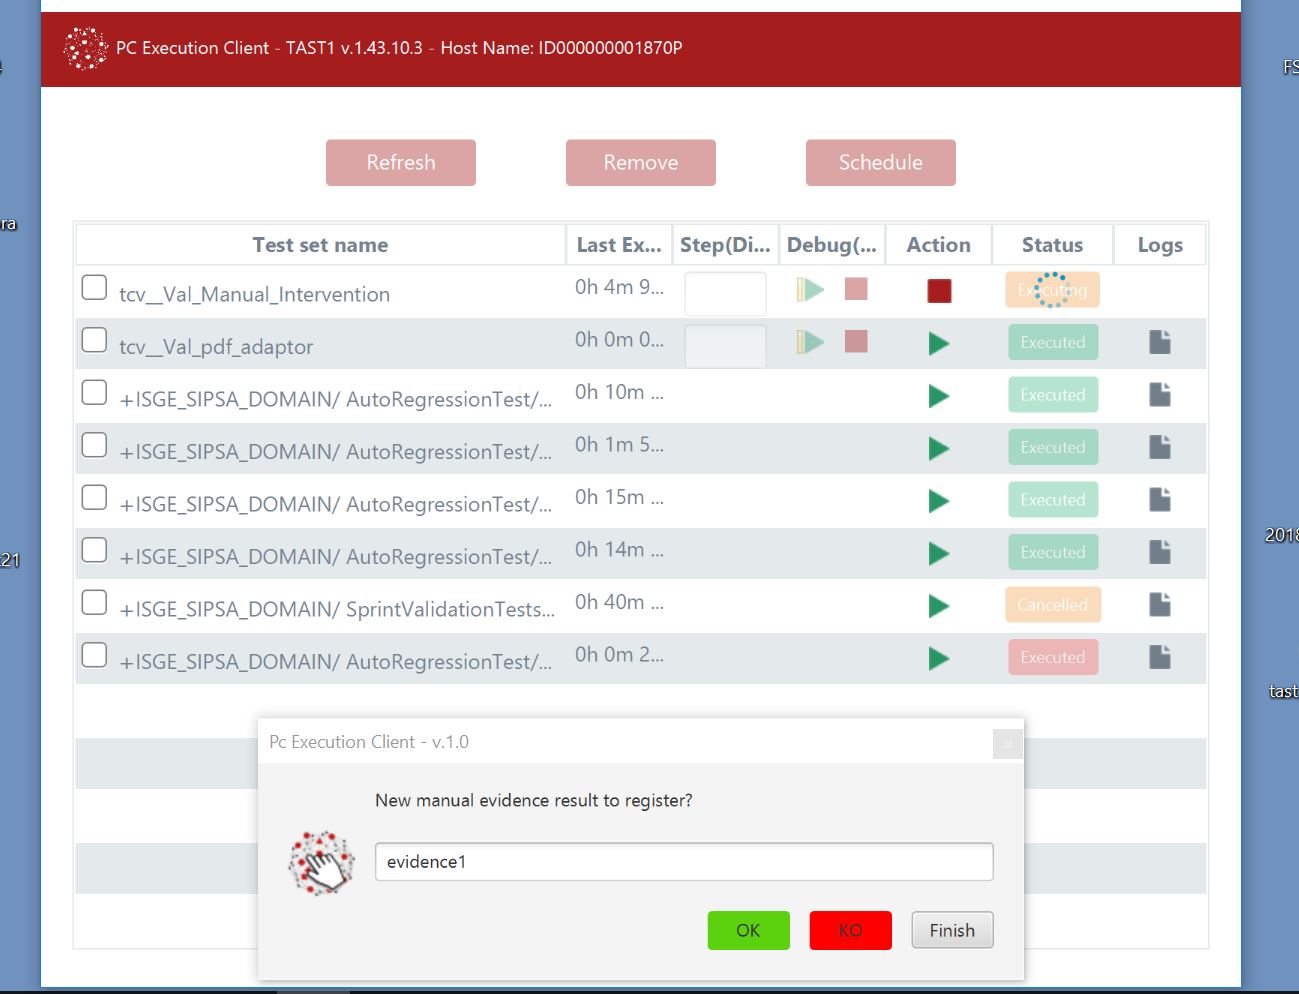Select the tcv__Val_pdf_adaptor checkbox
This screenshot has height=994, width=1299.
click(x=94, y=340)
